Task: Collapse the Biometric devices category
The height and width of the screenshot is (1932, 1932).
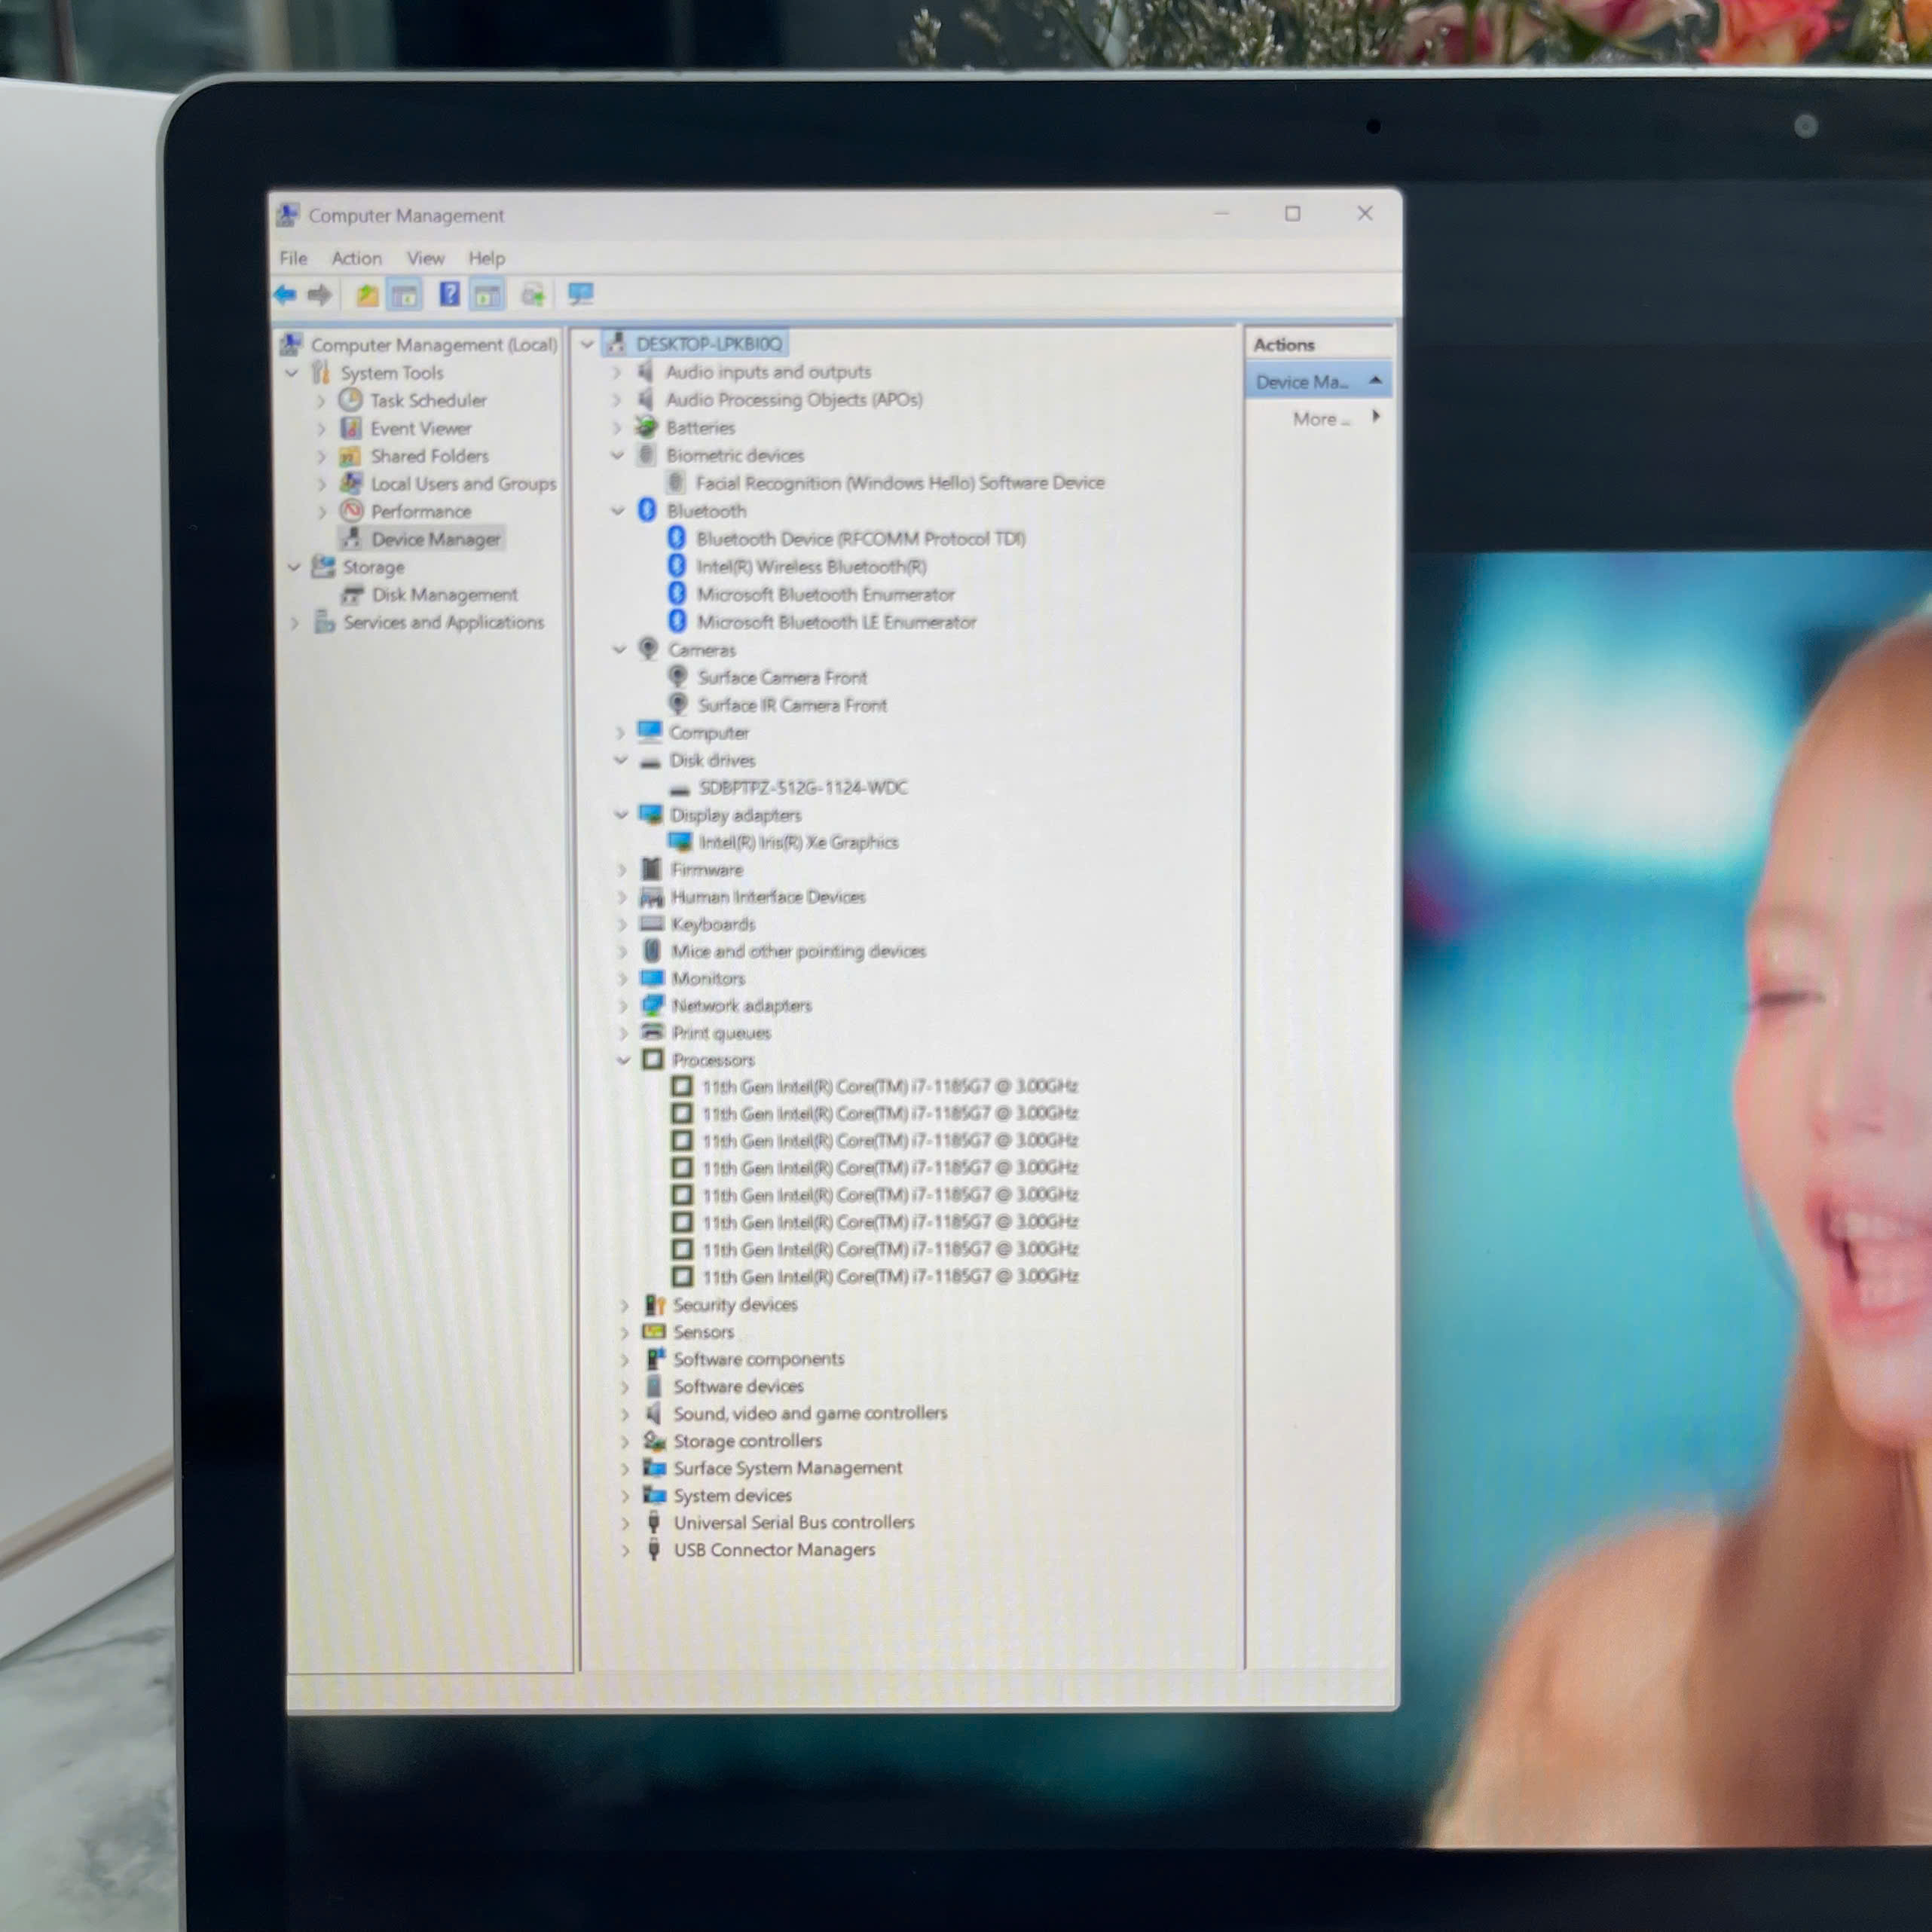Action: click(618, 455)
